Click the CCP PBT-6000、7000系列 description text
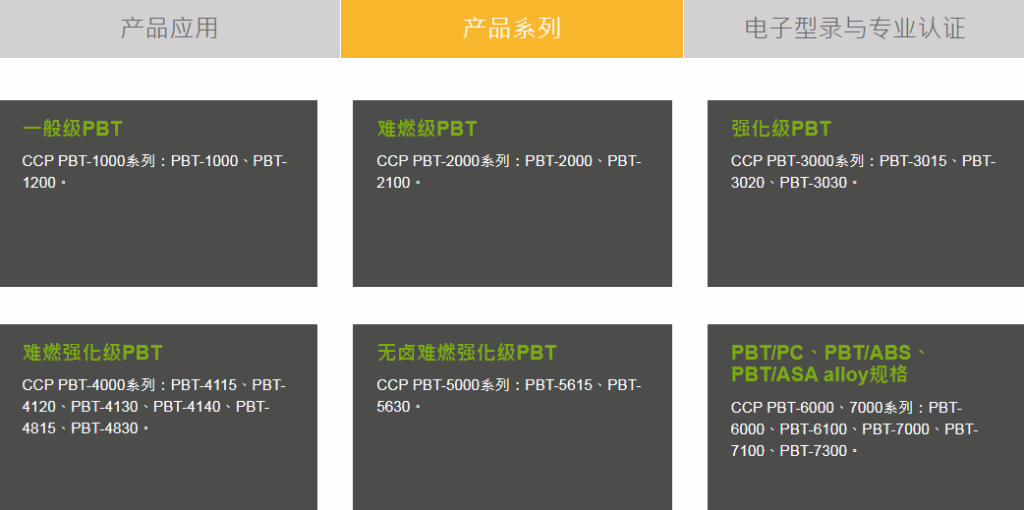The height and width of the screenshot is (510, 1024). click(854, 429)
